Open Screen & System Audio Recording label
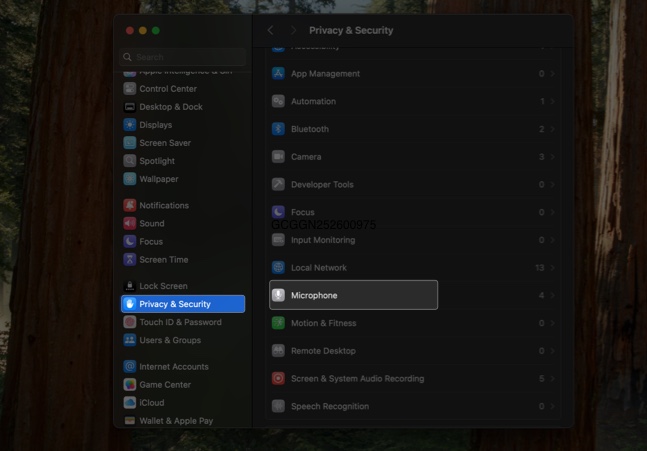The height and width of the screenshot is (451, 647). click(x=357, y=378)
